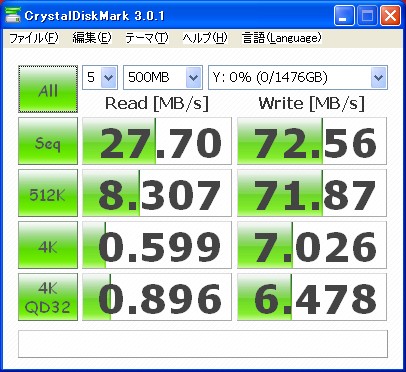Click the Write [MB/s] column header
The height and width of the screenshot is (372, 406).
[x=312, y=104]
